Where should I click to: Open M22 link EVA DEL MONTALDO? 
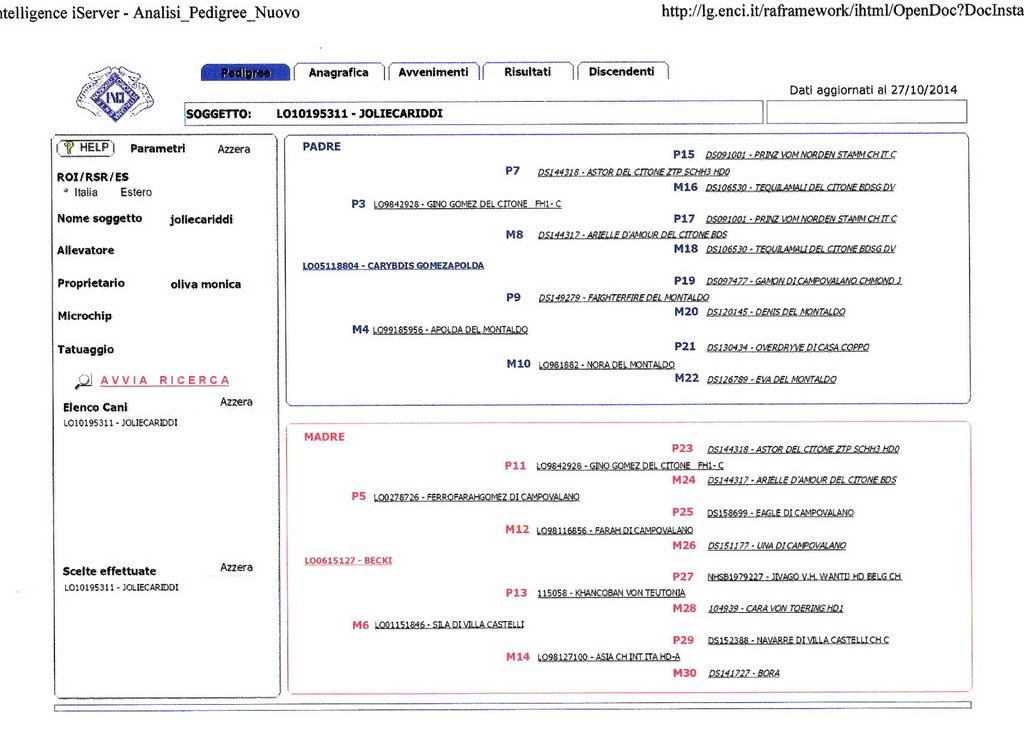772,379
